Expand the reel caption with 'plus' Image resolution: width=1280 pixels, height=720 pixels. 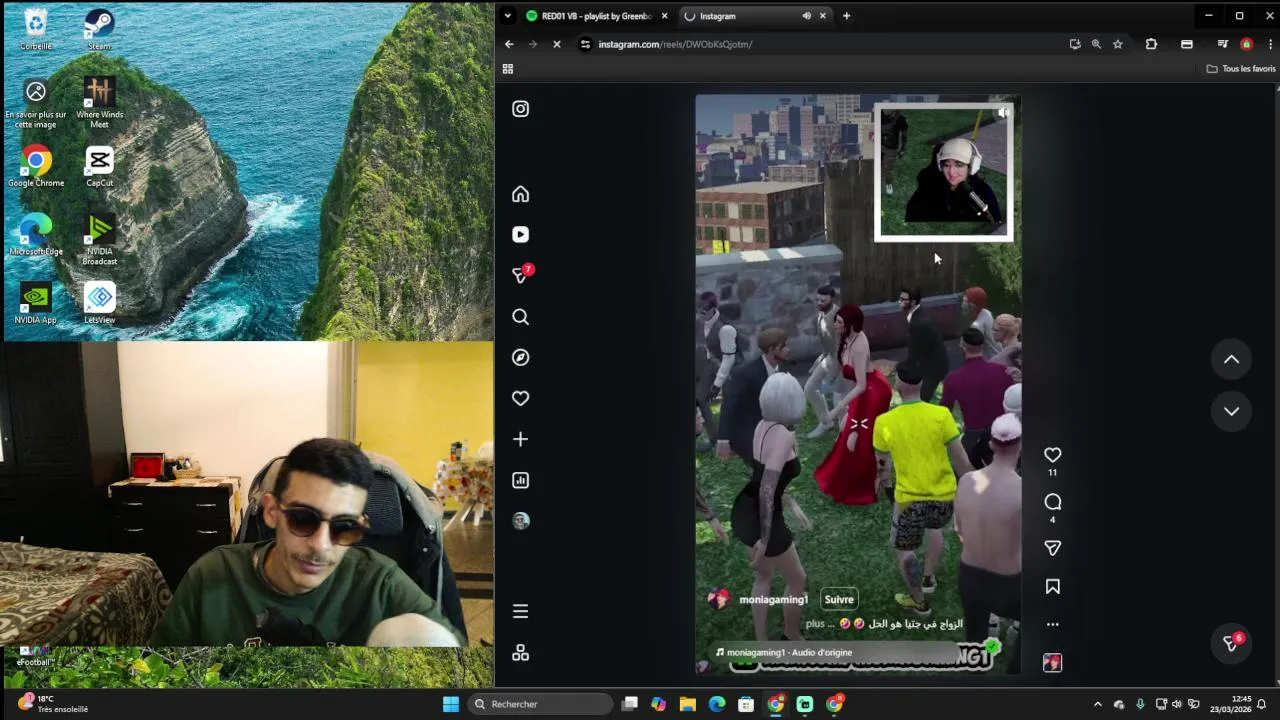click(x=815, y=624)
